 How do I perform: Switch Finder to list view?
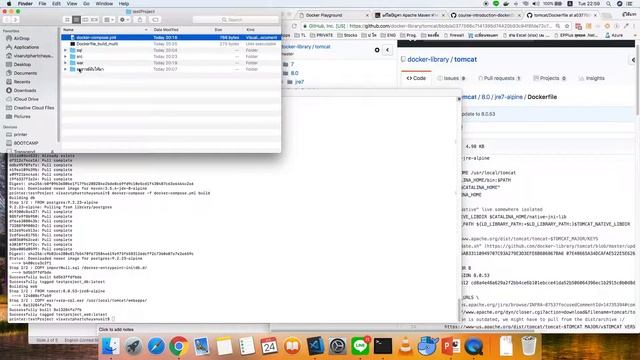(76, 20)
